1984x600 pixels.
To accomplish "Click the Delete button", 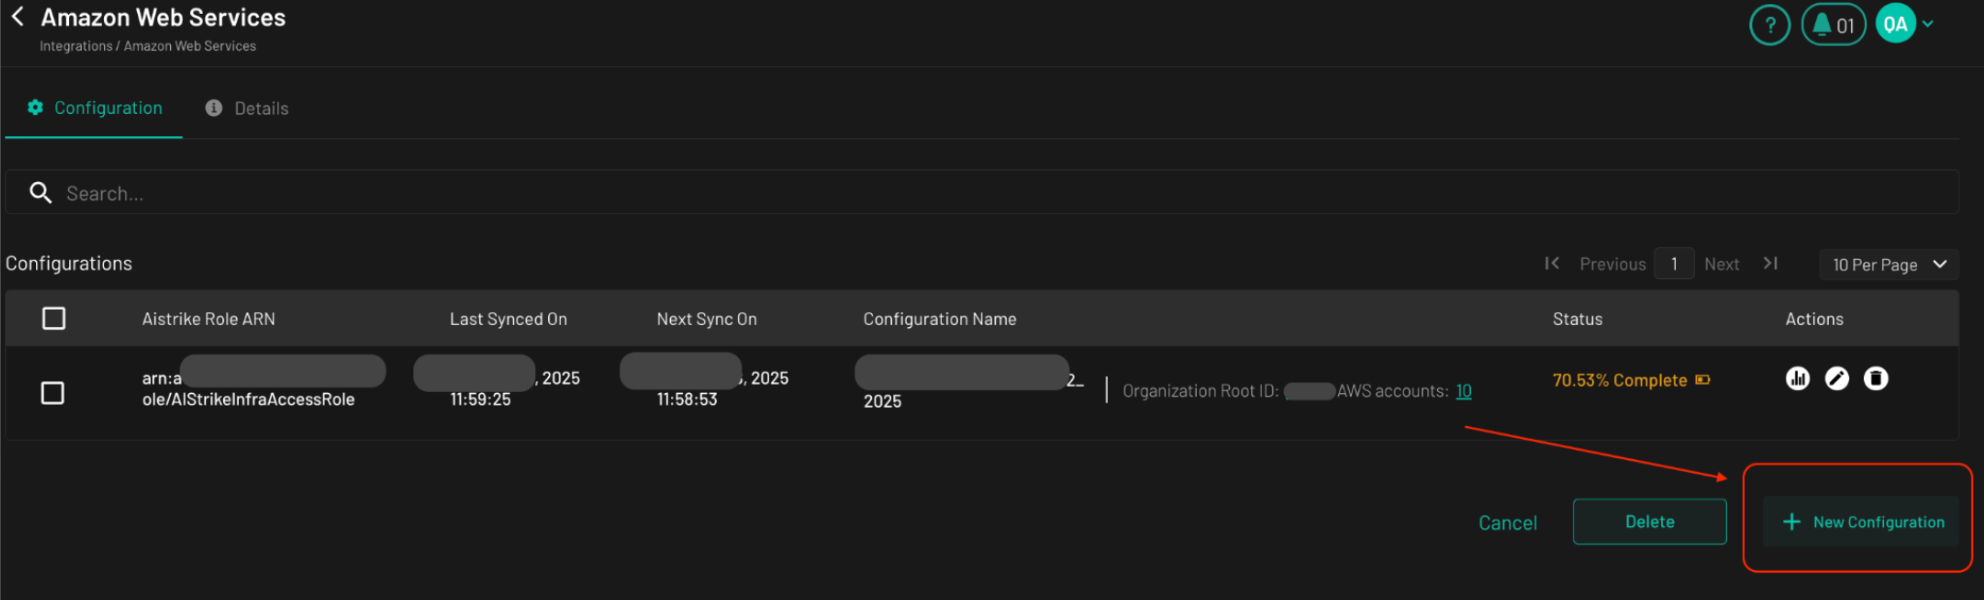I will pyautogui.click(x=1649, y=522).
